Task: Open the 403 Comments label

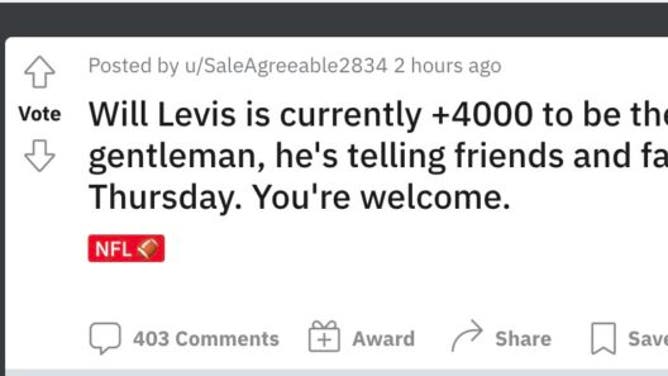Action: [206, 339]
